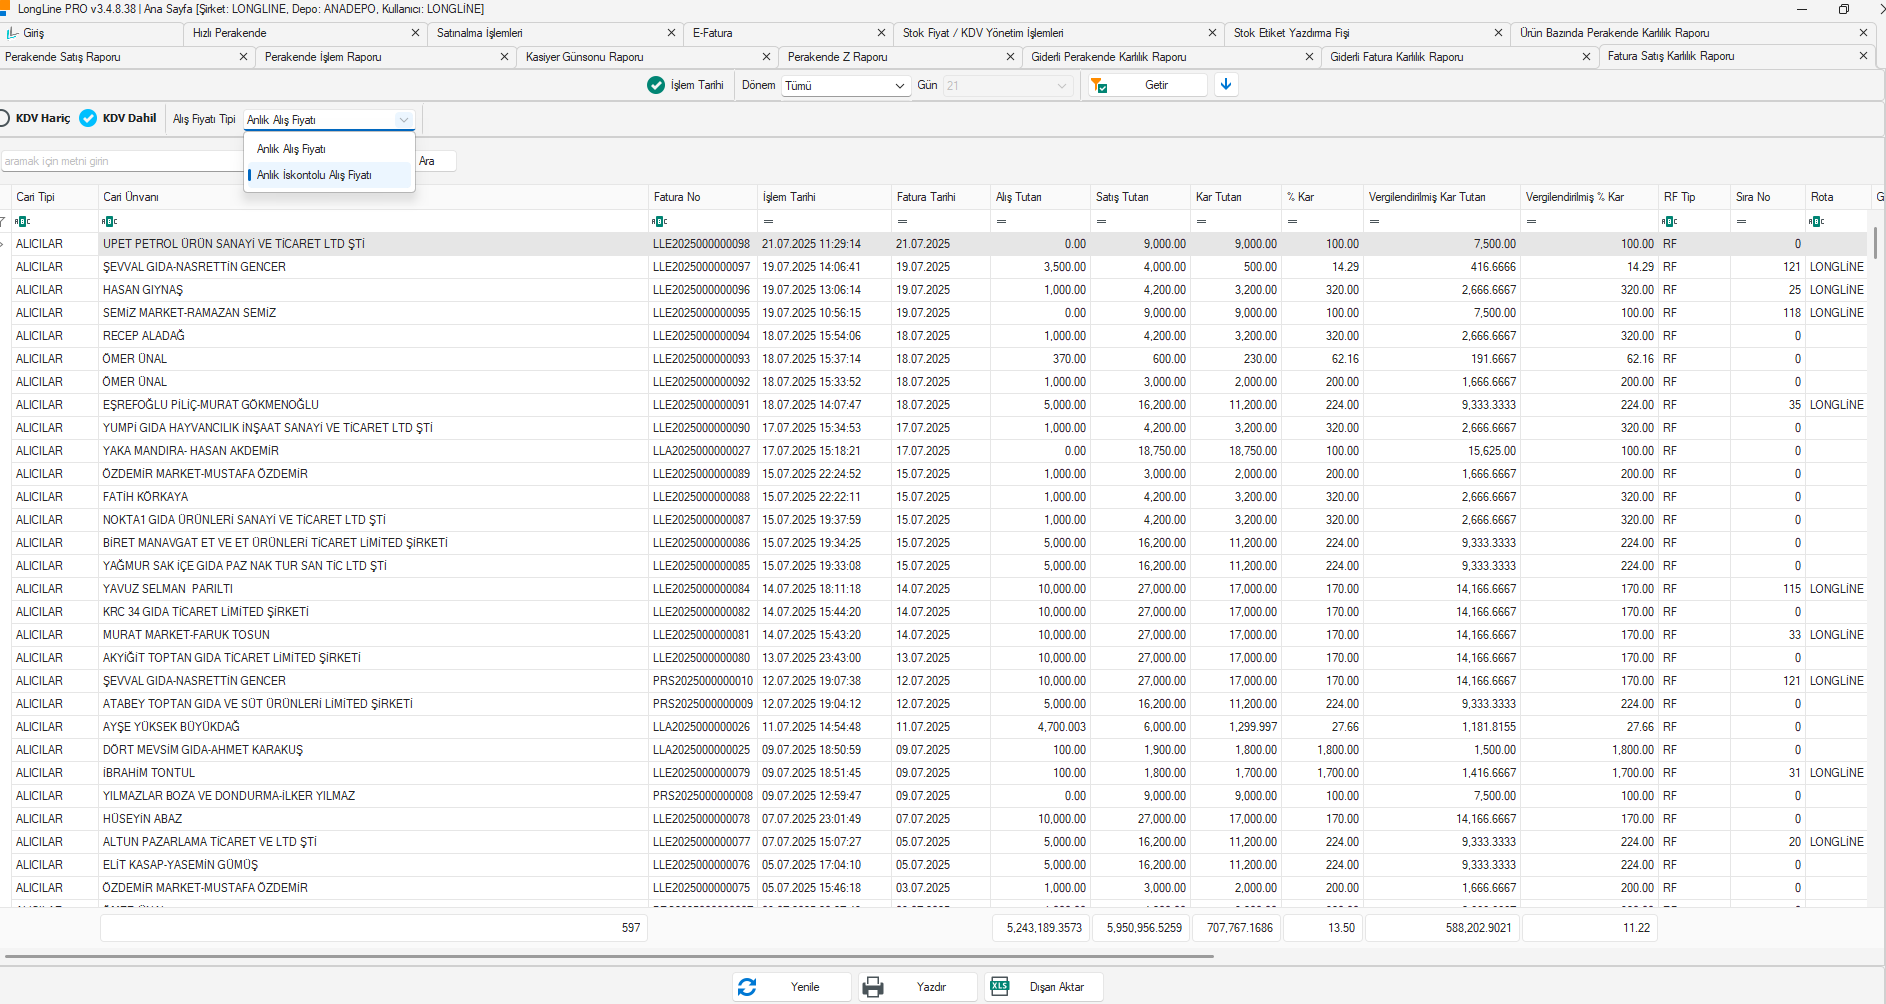Choose Anlık İskontolu Alış Fiyatı option
The height and width of the screenshot is (1004, 1886).
coord(314,175)
